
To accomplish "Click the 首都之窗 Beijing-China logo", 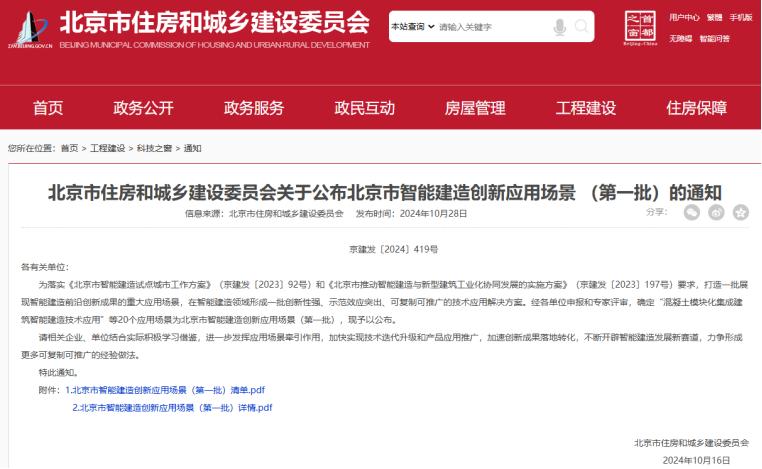I will [x=640, y=27].
